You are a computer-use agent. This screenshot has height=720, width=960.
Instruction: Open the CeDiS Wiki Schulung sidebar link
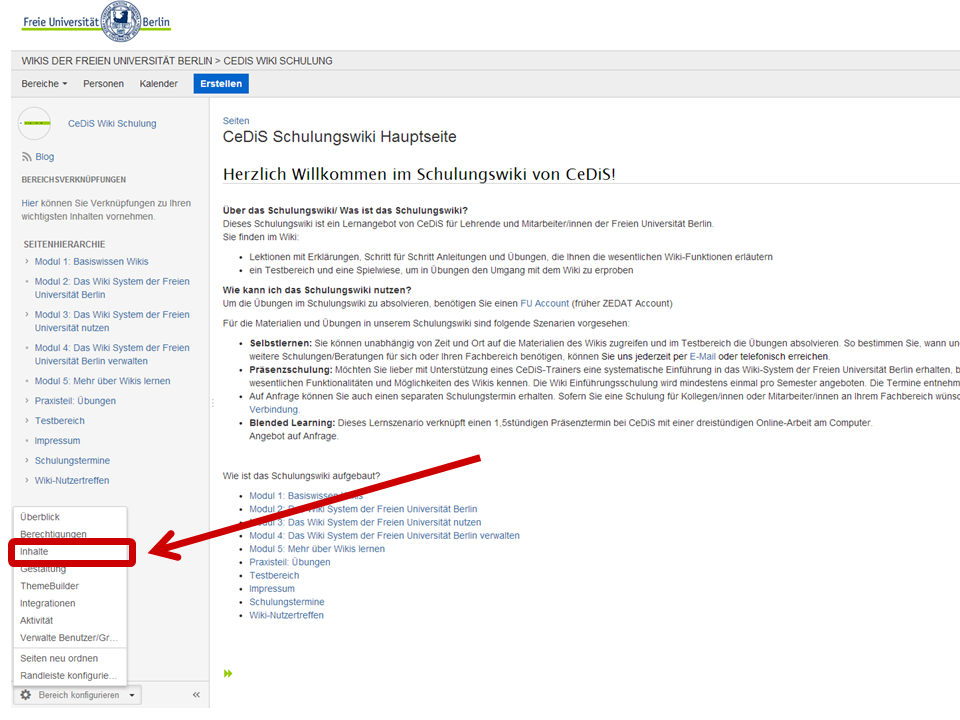112,124
